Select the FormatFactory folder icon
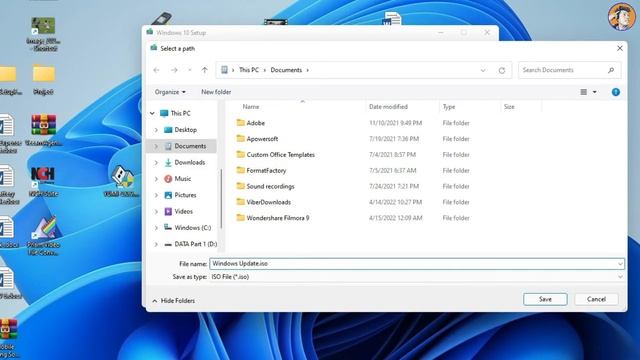 pos(240,170)
